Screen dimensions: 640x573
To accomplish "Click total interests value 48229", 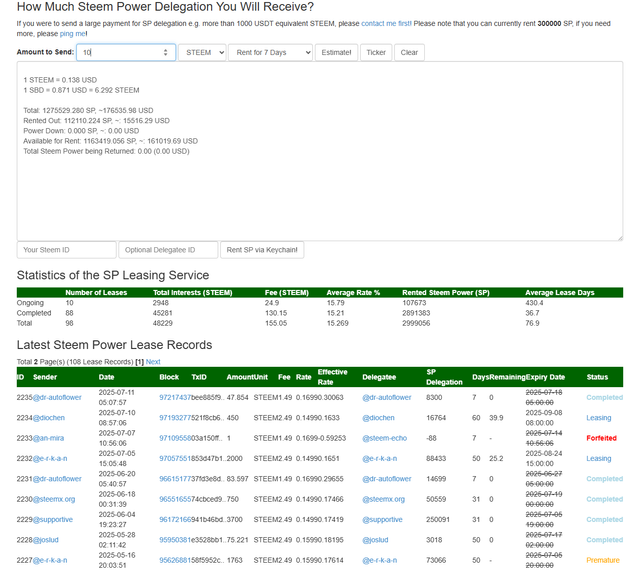I will click(x=162, y=323).
